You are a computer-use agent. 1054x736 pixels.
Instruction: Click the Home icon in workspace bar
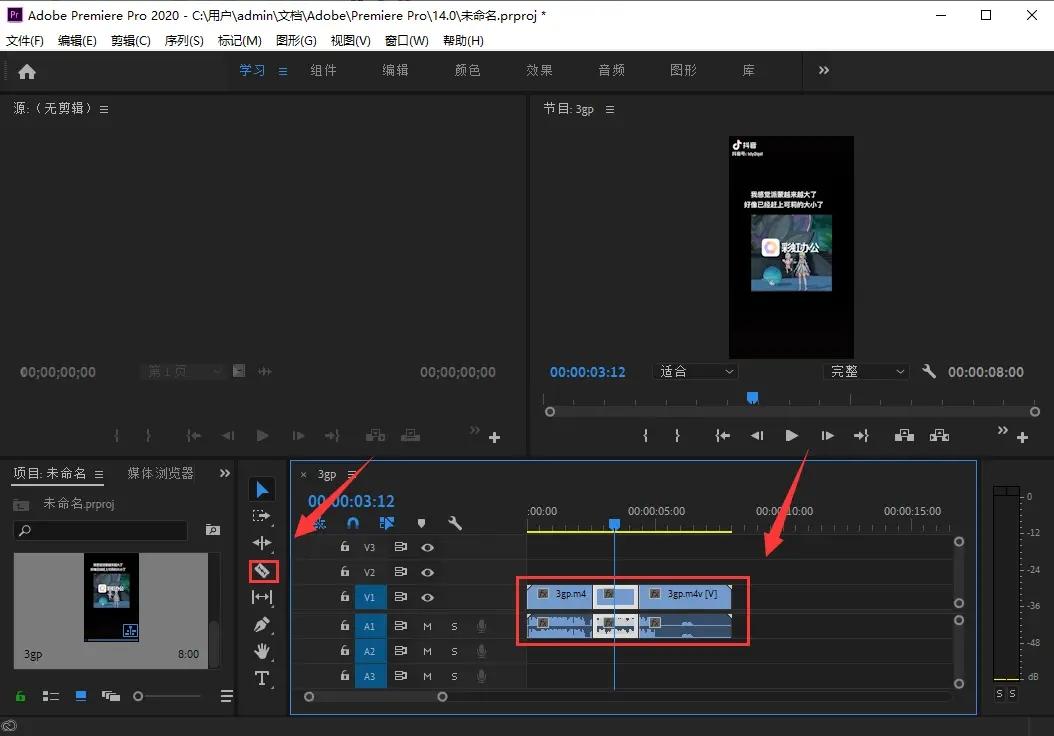[27, 71]
